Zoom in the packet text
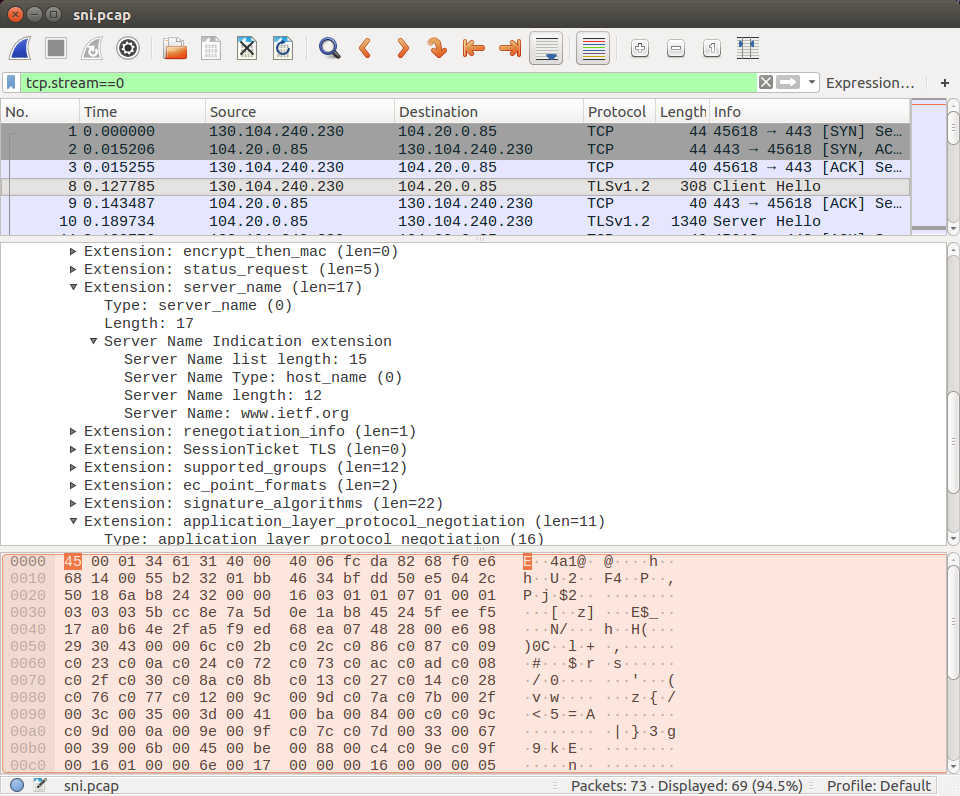960x796 pixels. tap(640, 48)
